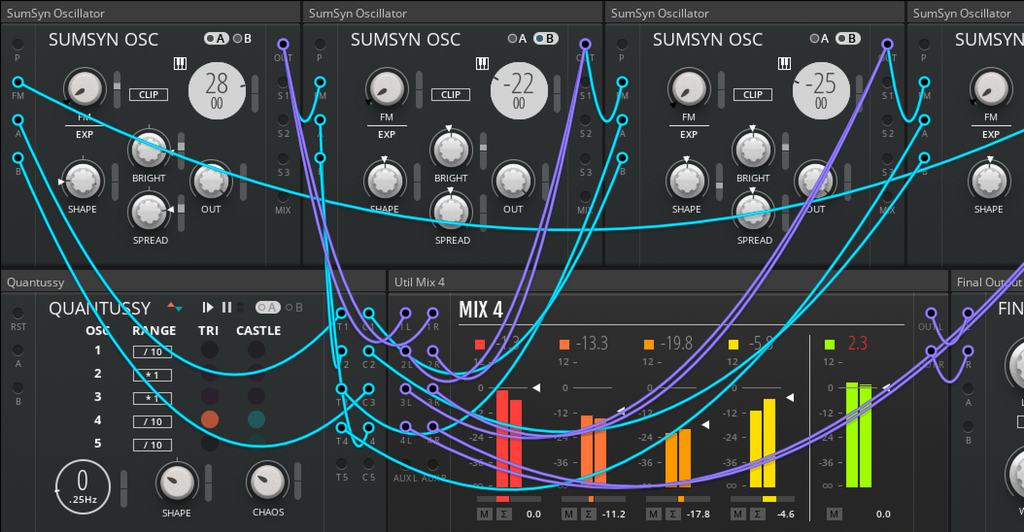This screenshot has height=532, width=1024.
Task: Click the C1 output port on Quantussy
Action: (x=368, y=314)
